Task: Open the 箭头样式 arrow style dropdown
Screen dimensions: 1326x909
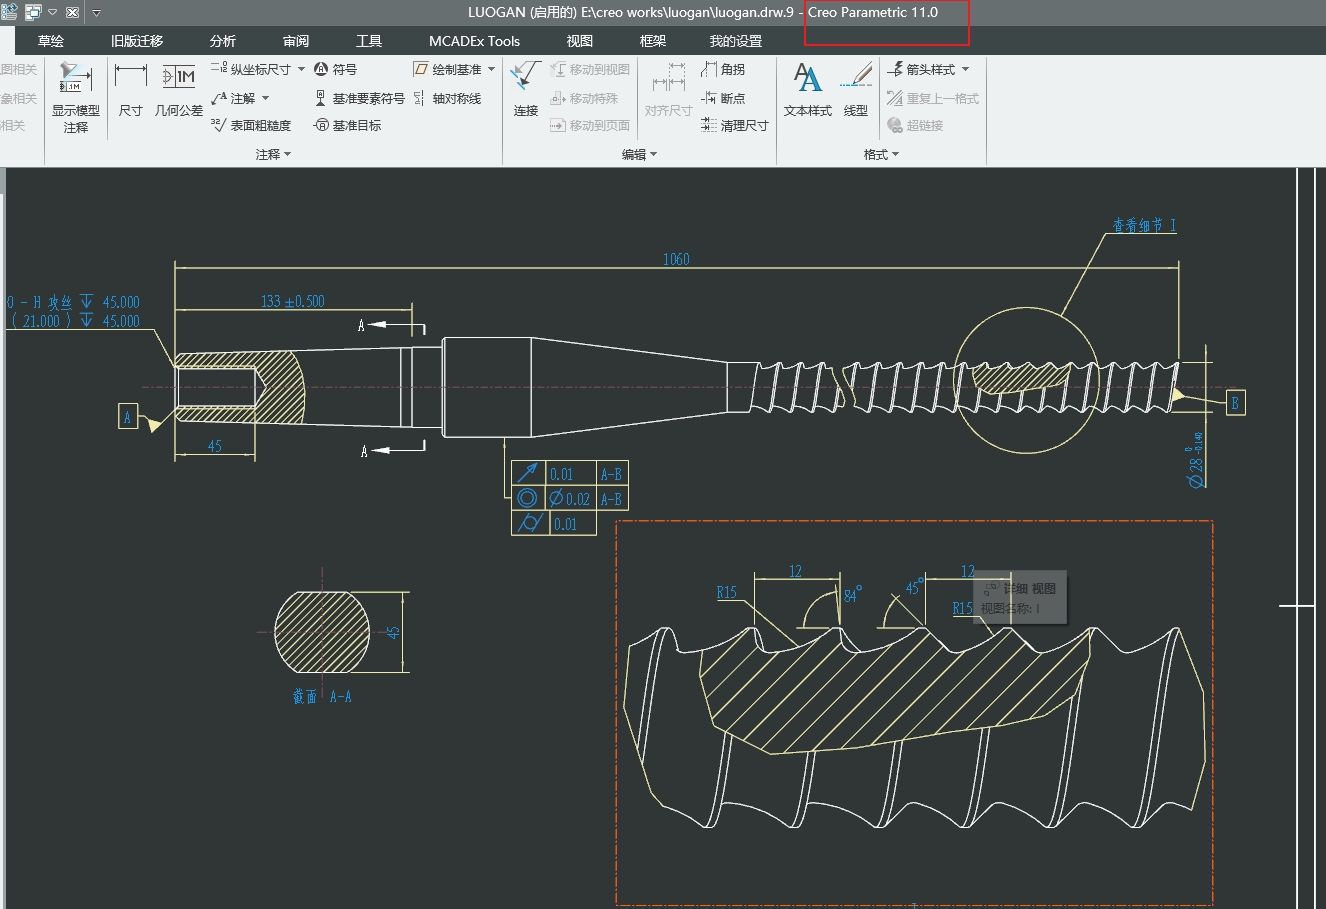Action: (965, 69)
